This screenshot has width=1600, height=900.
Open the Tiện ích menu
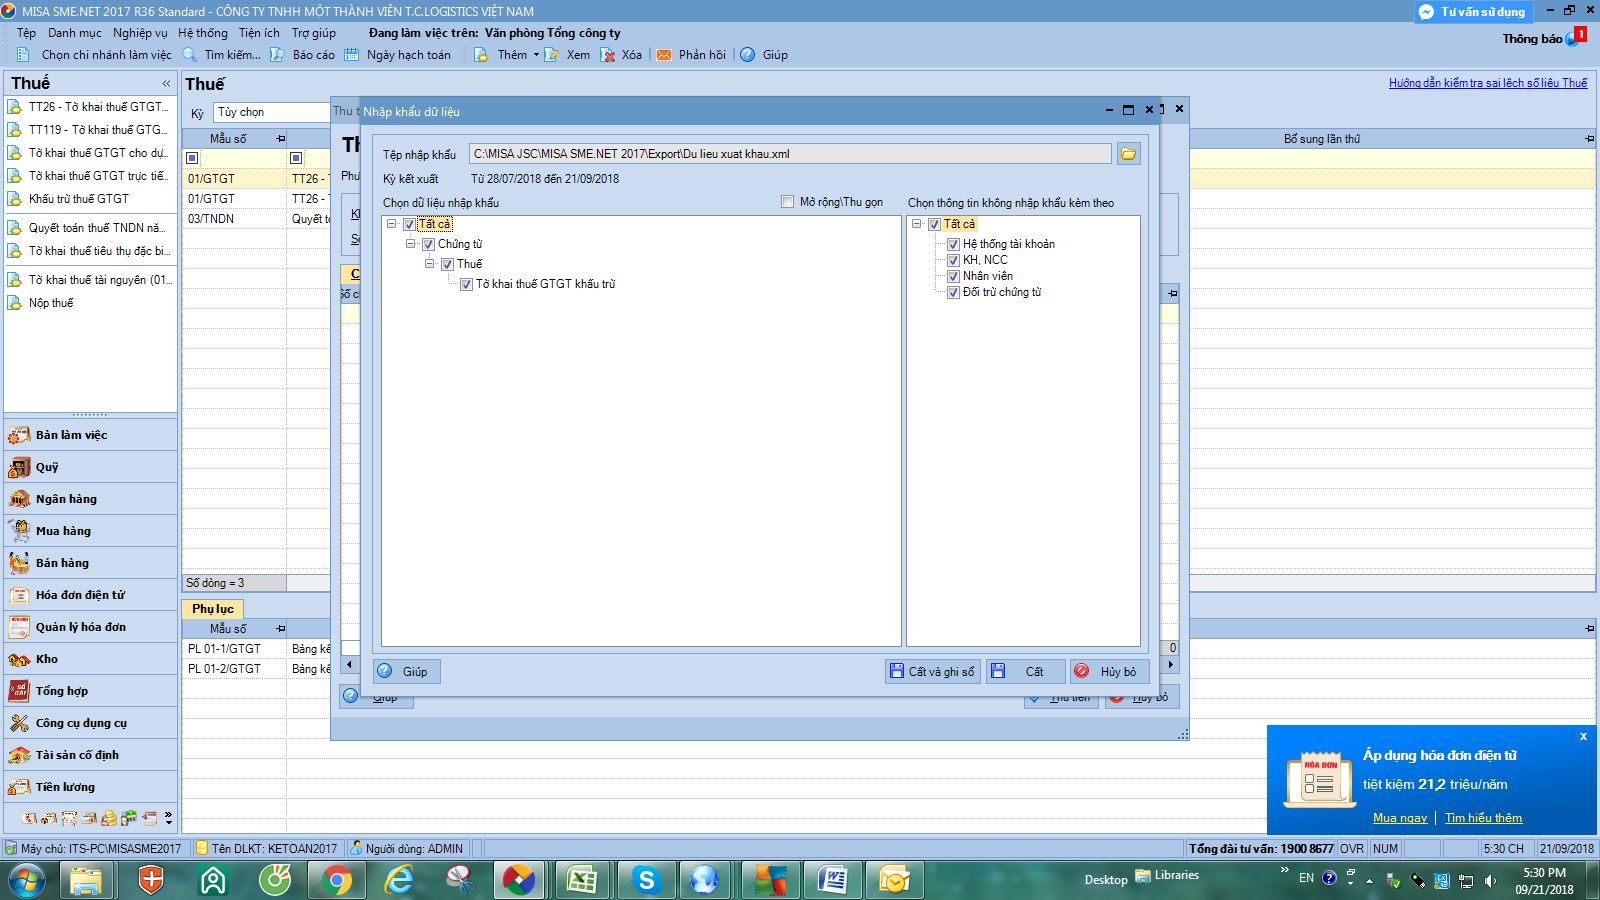pos(259,33)
